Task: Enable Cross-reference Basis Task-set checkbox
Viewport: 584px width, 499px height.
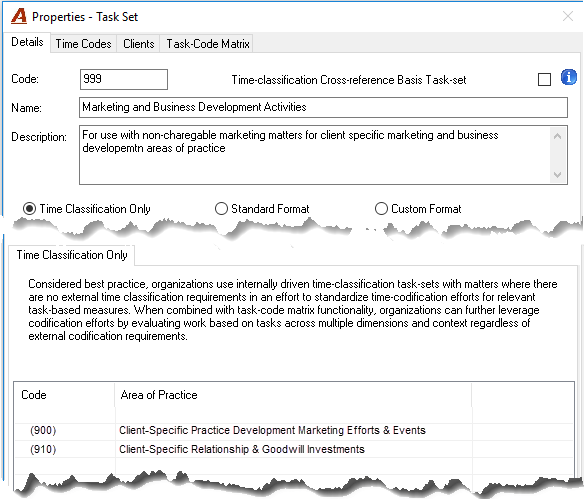Action: (x=544, y=79)
